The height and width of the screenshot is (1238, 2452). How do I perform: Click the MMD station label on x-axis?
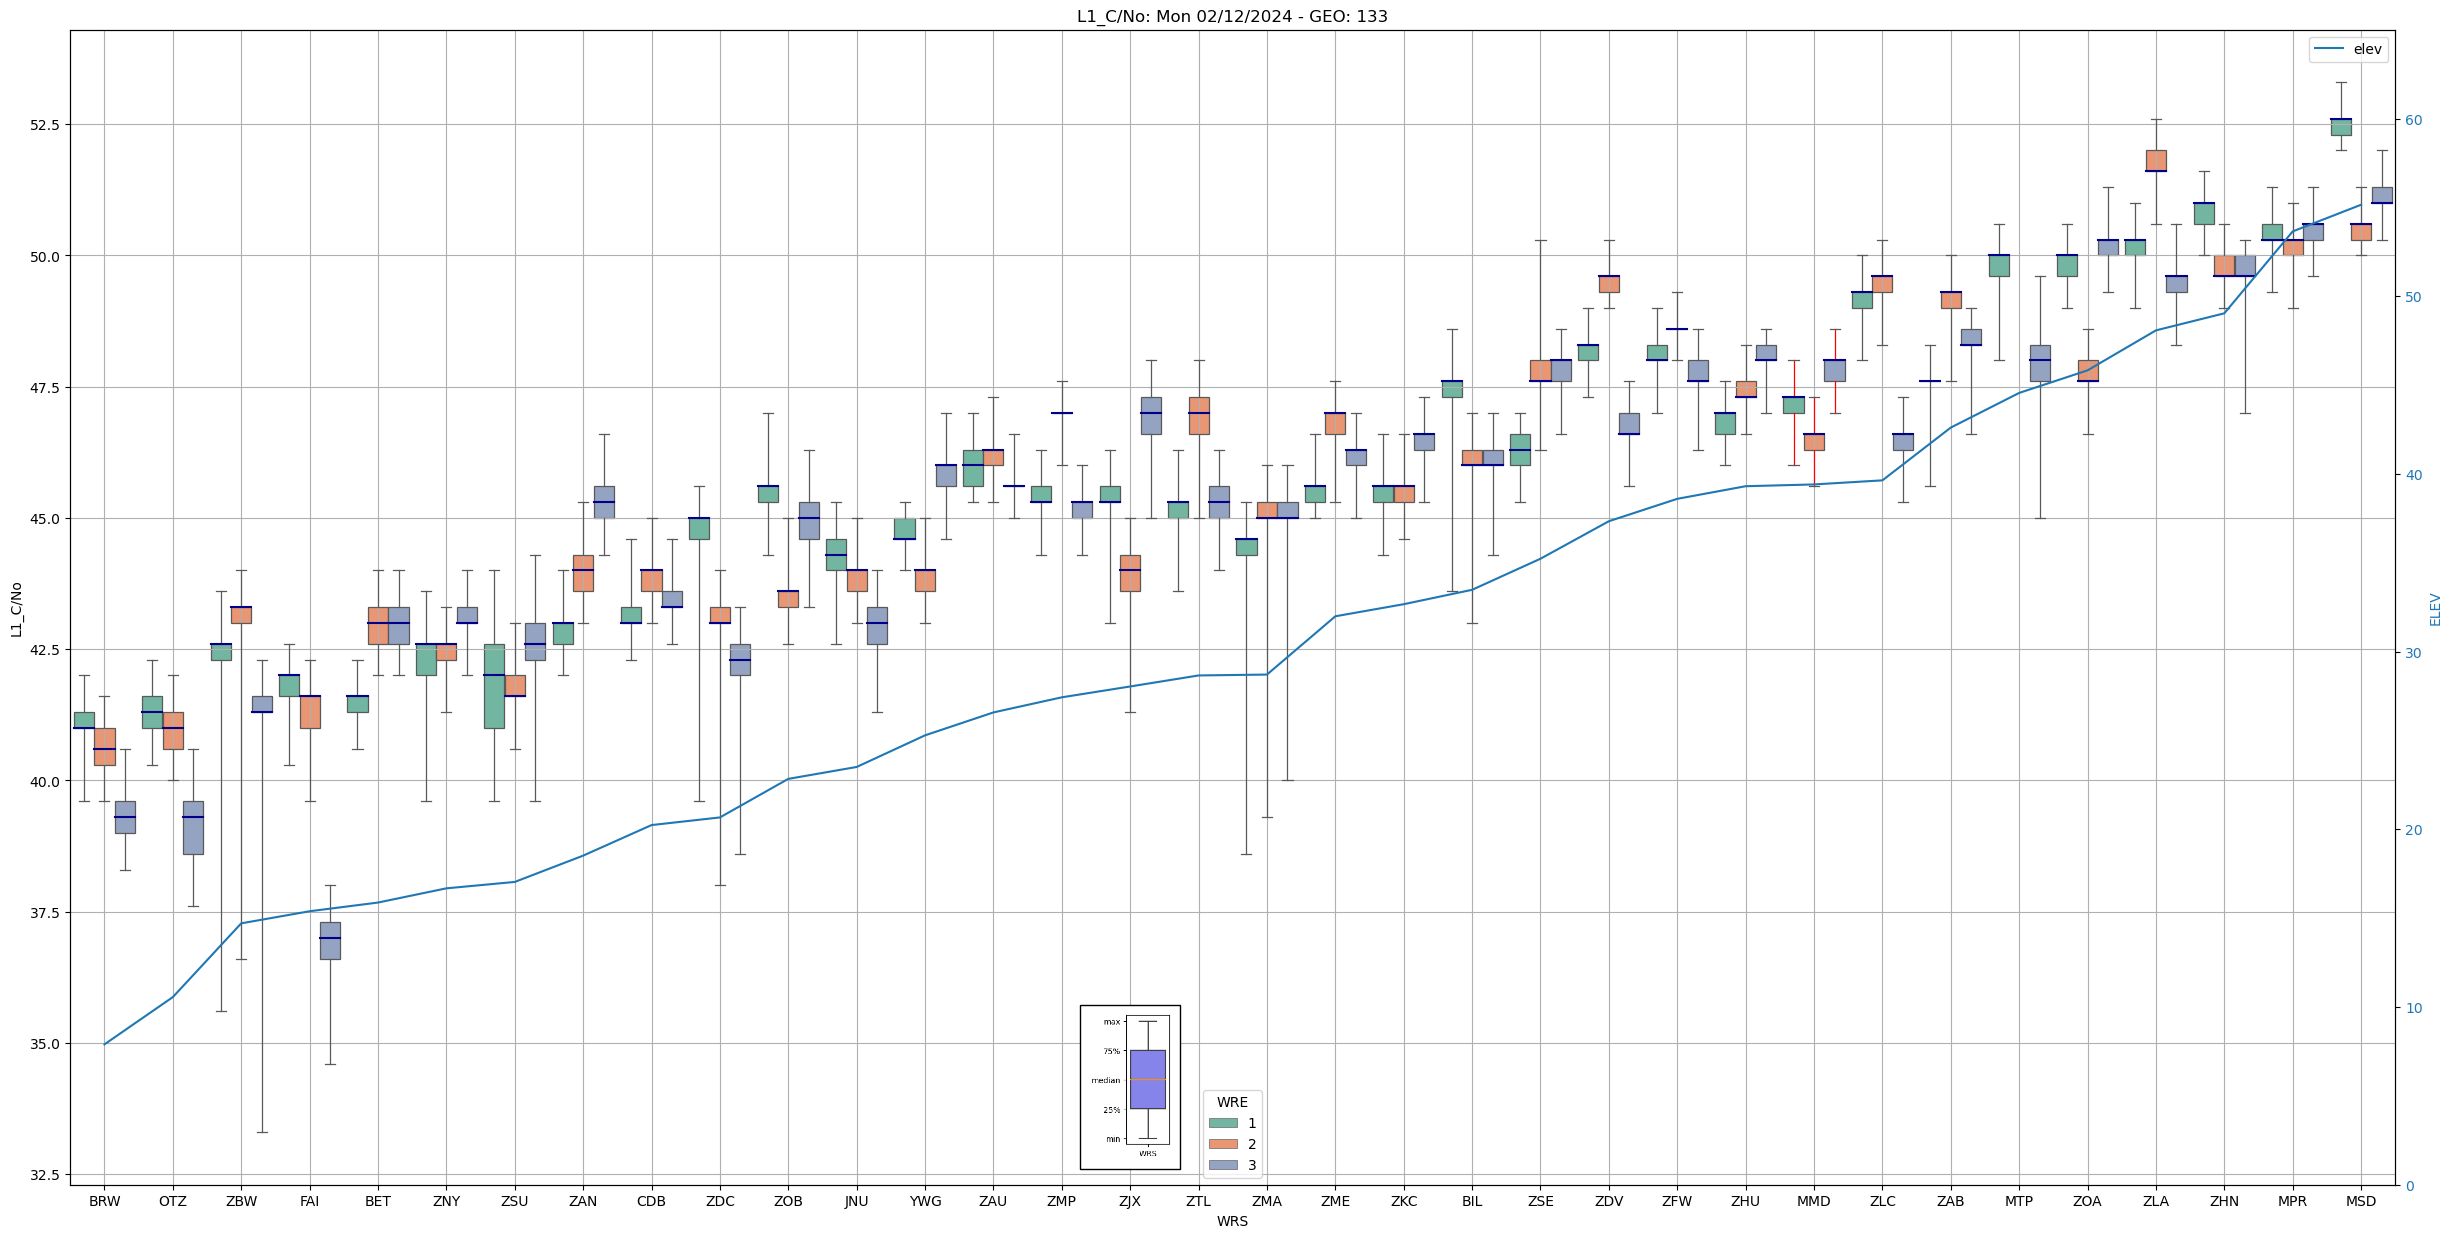(1813, 1201)
